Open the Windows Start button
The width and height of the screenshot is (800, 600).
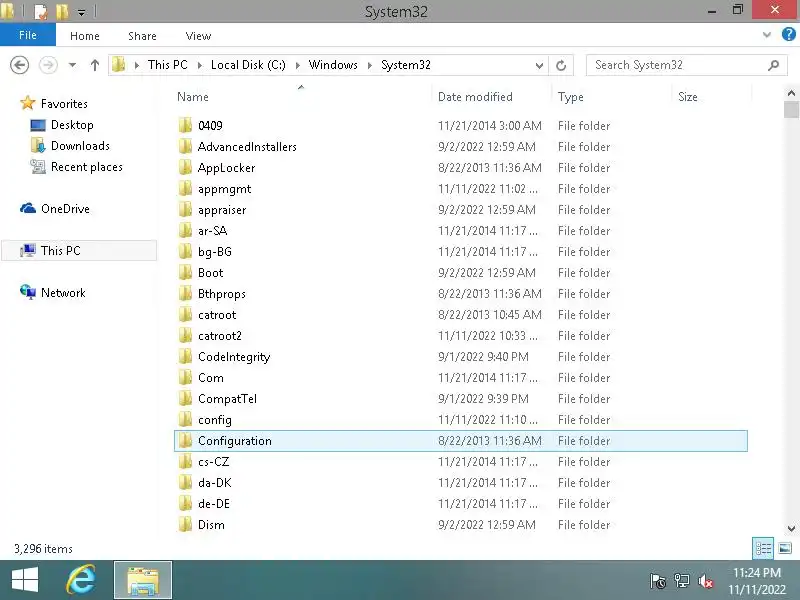[x=24, y=580]
